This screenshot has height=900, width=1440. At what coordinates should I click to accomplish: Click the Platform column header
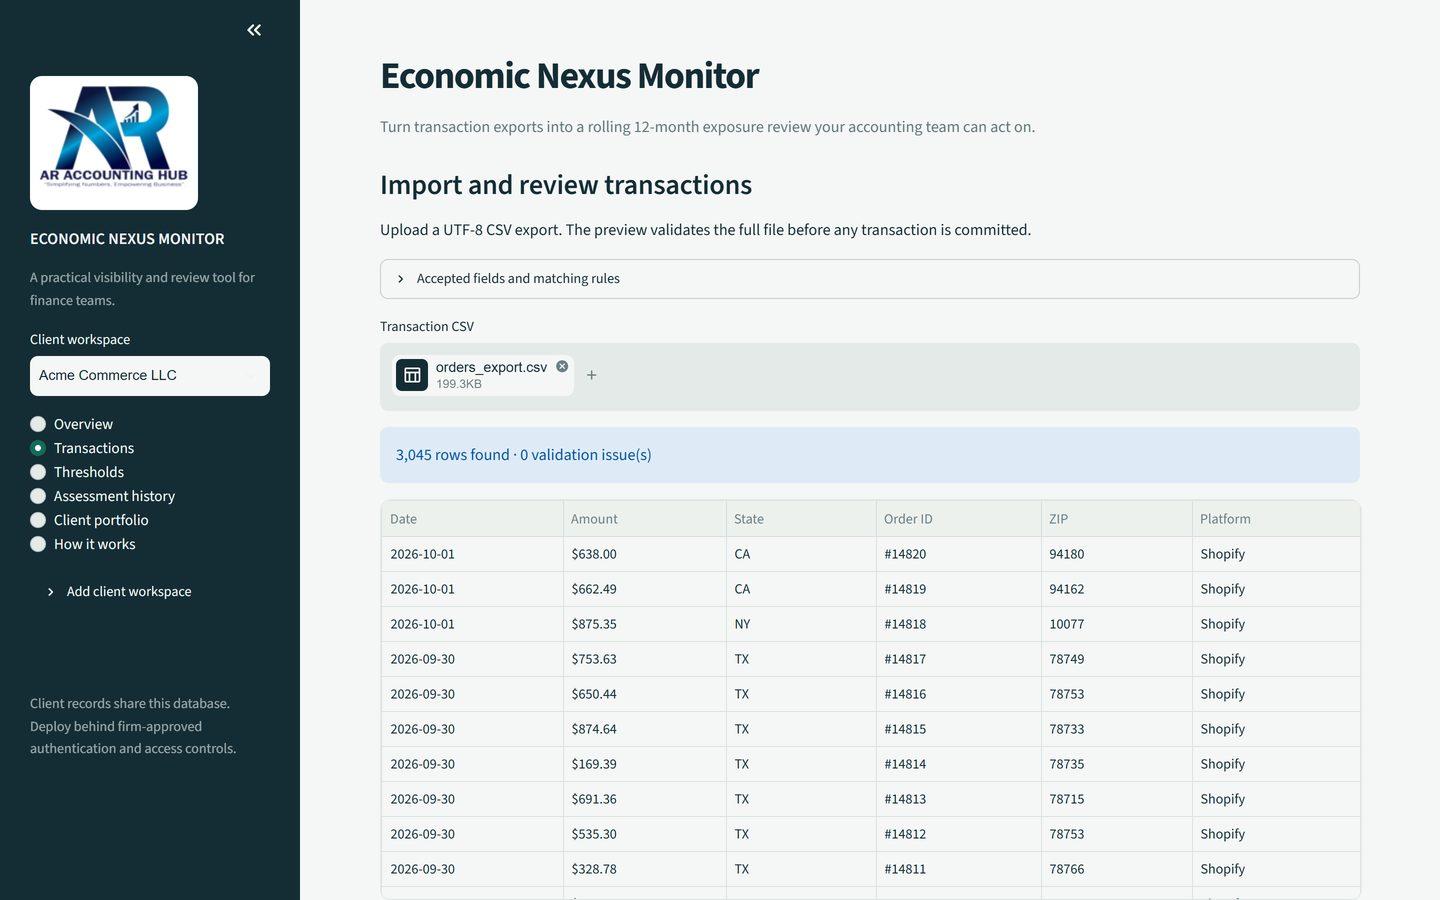click(x=1276, y=519)
